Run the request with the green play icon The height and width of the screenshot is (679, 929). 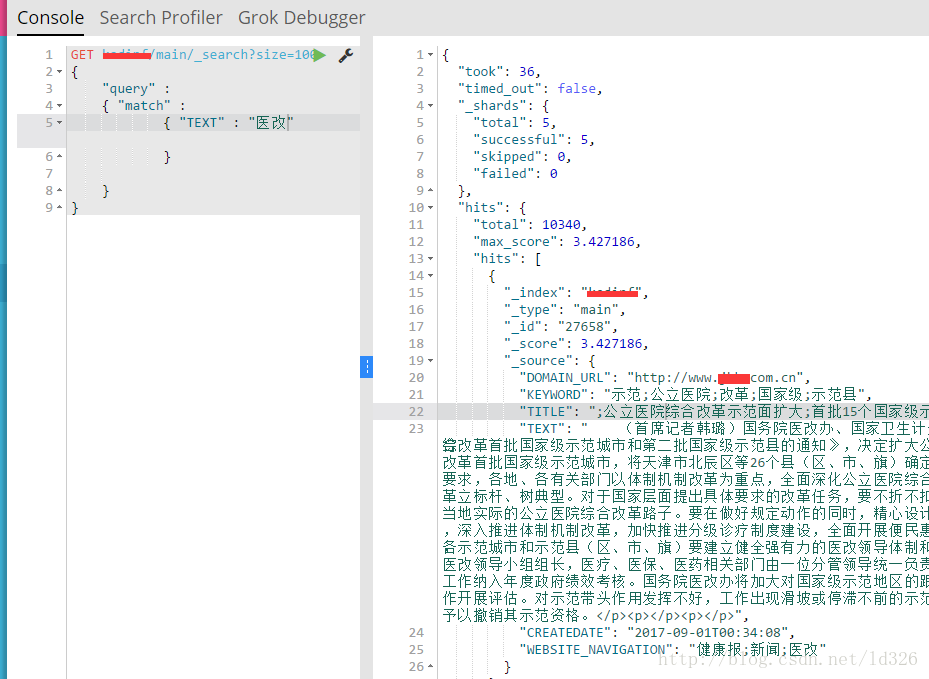click(x=319, y=55)
